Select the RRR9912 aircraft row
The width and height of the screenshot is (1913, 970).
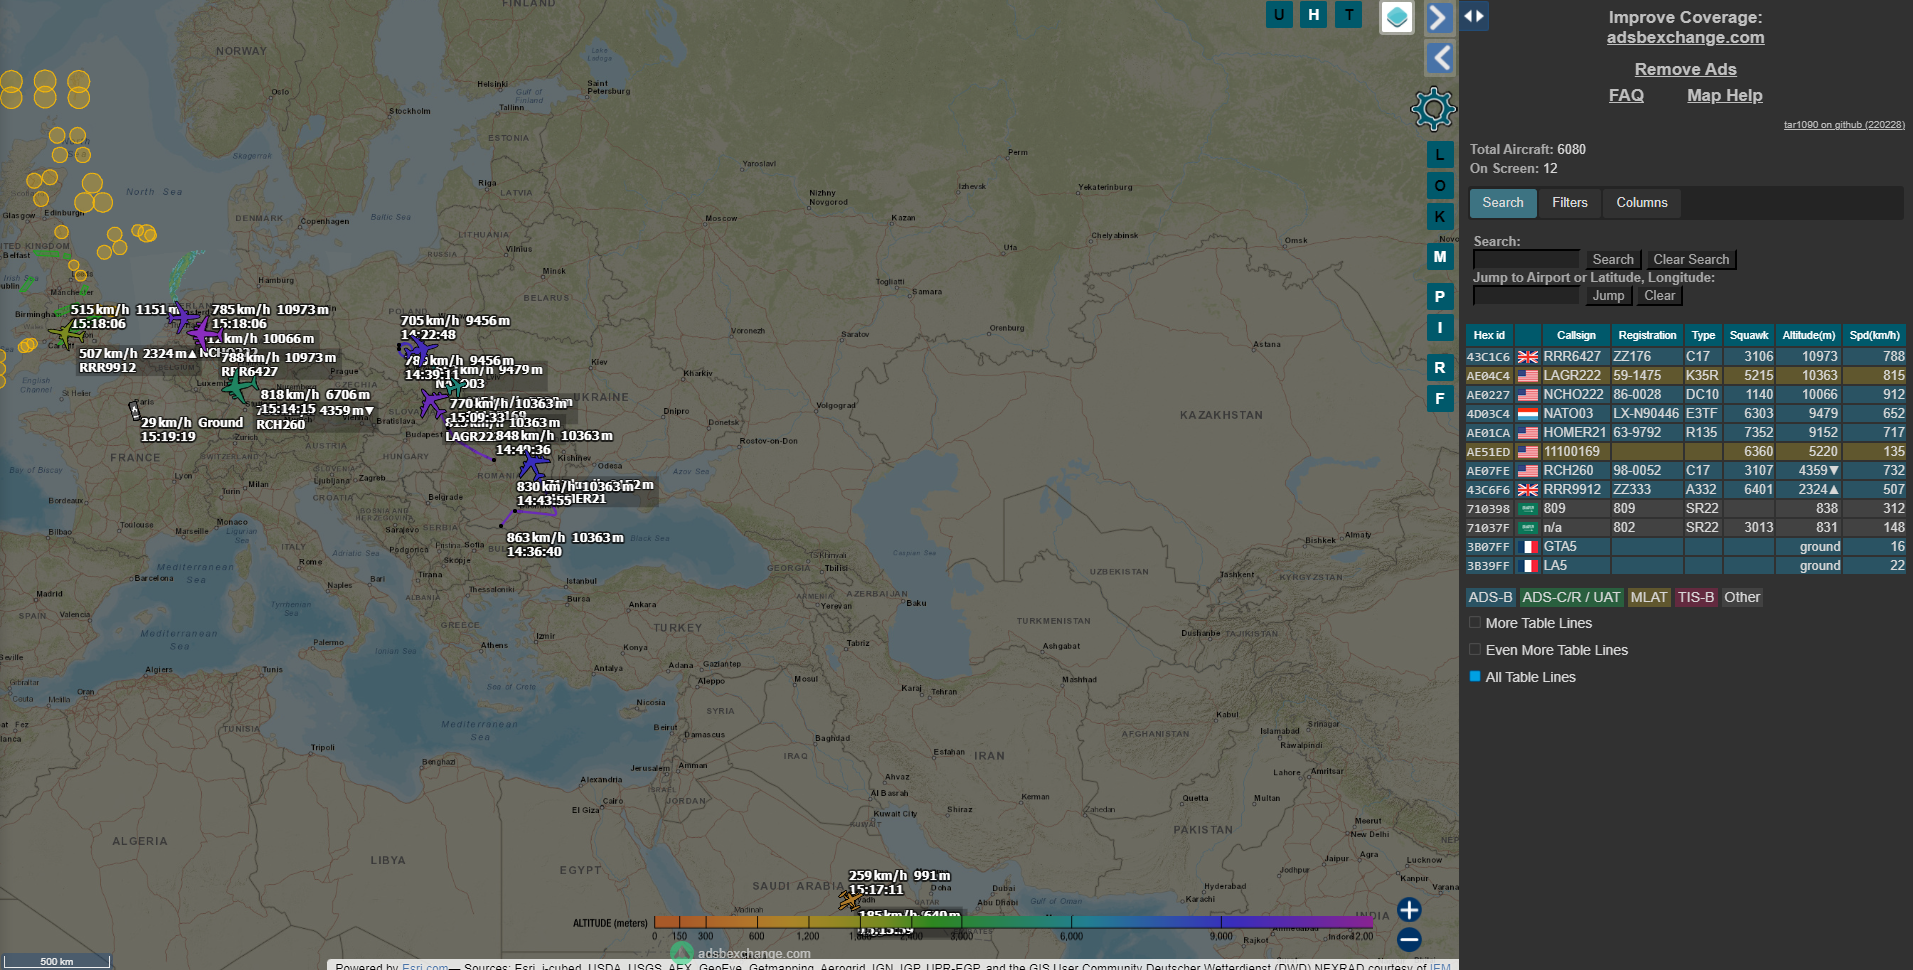[1685, 490]
